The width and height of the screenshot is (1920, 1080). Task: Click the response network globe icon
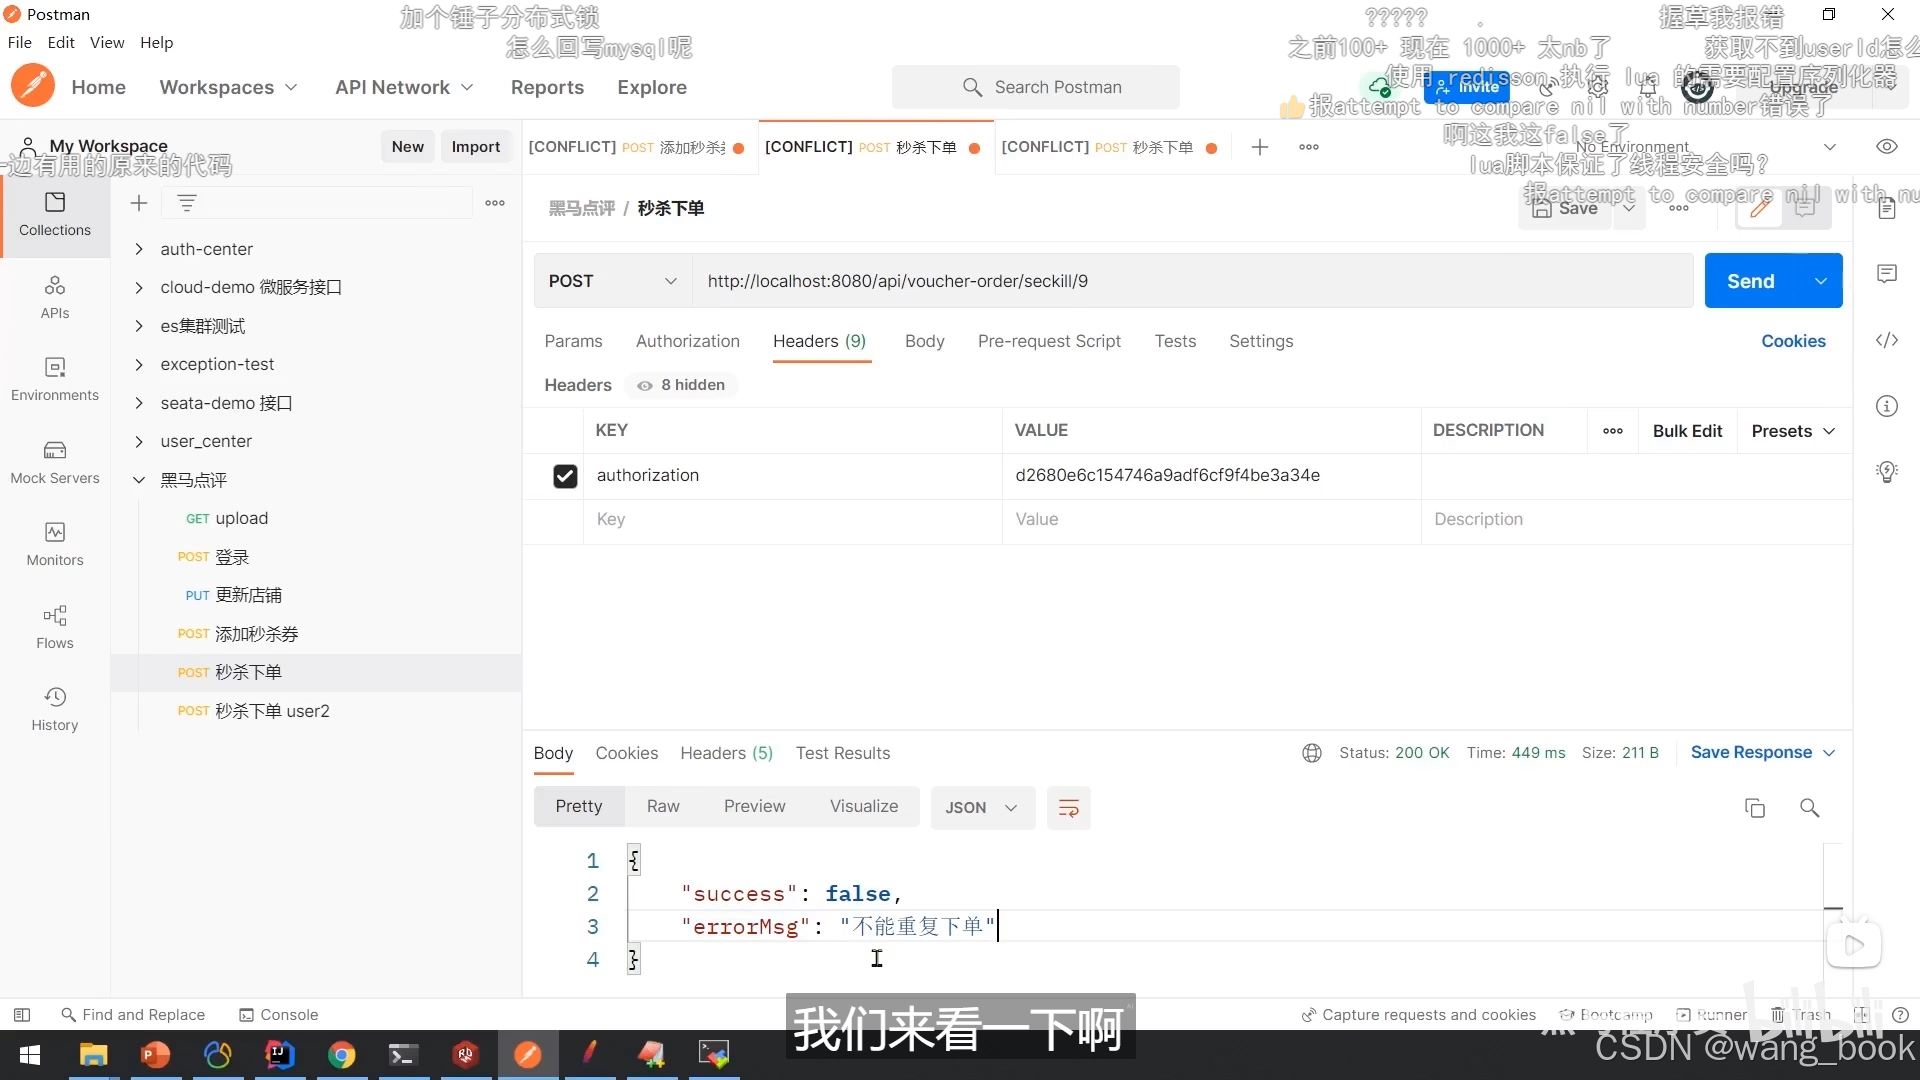pos(1312,753)
